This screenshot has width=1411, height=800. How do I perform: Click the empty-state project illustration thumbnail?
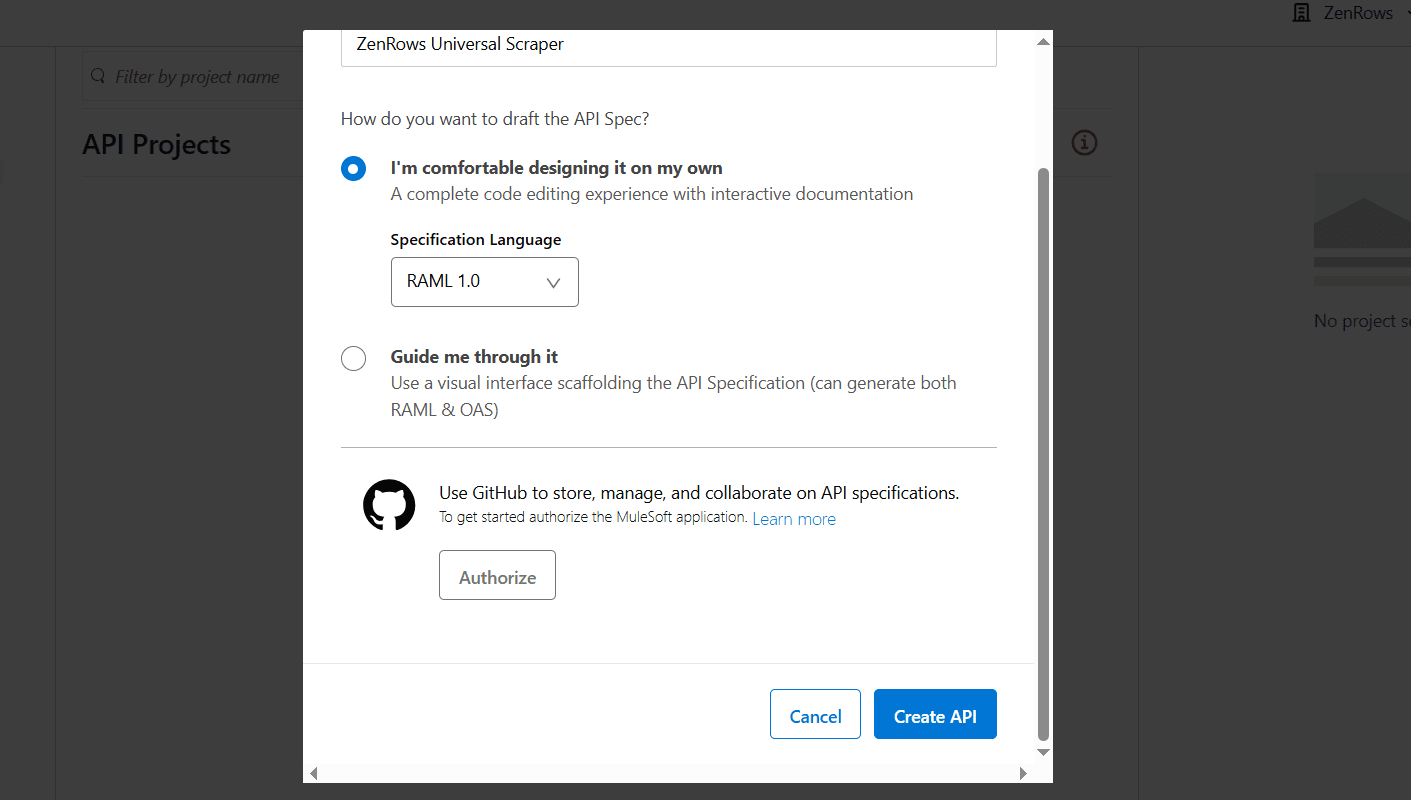point(1362,230)
